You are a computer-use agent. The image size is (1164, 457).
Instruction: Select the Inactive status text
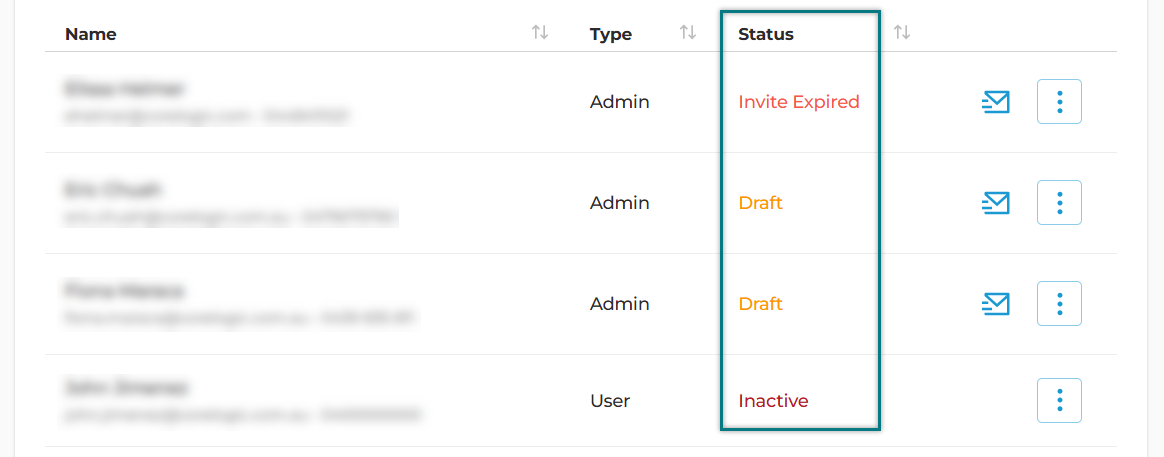(774, 401)
